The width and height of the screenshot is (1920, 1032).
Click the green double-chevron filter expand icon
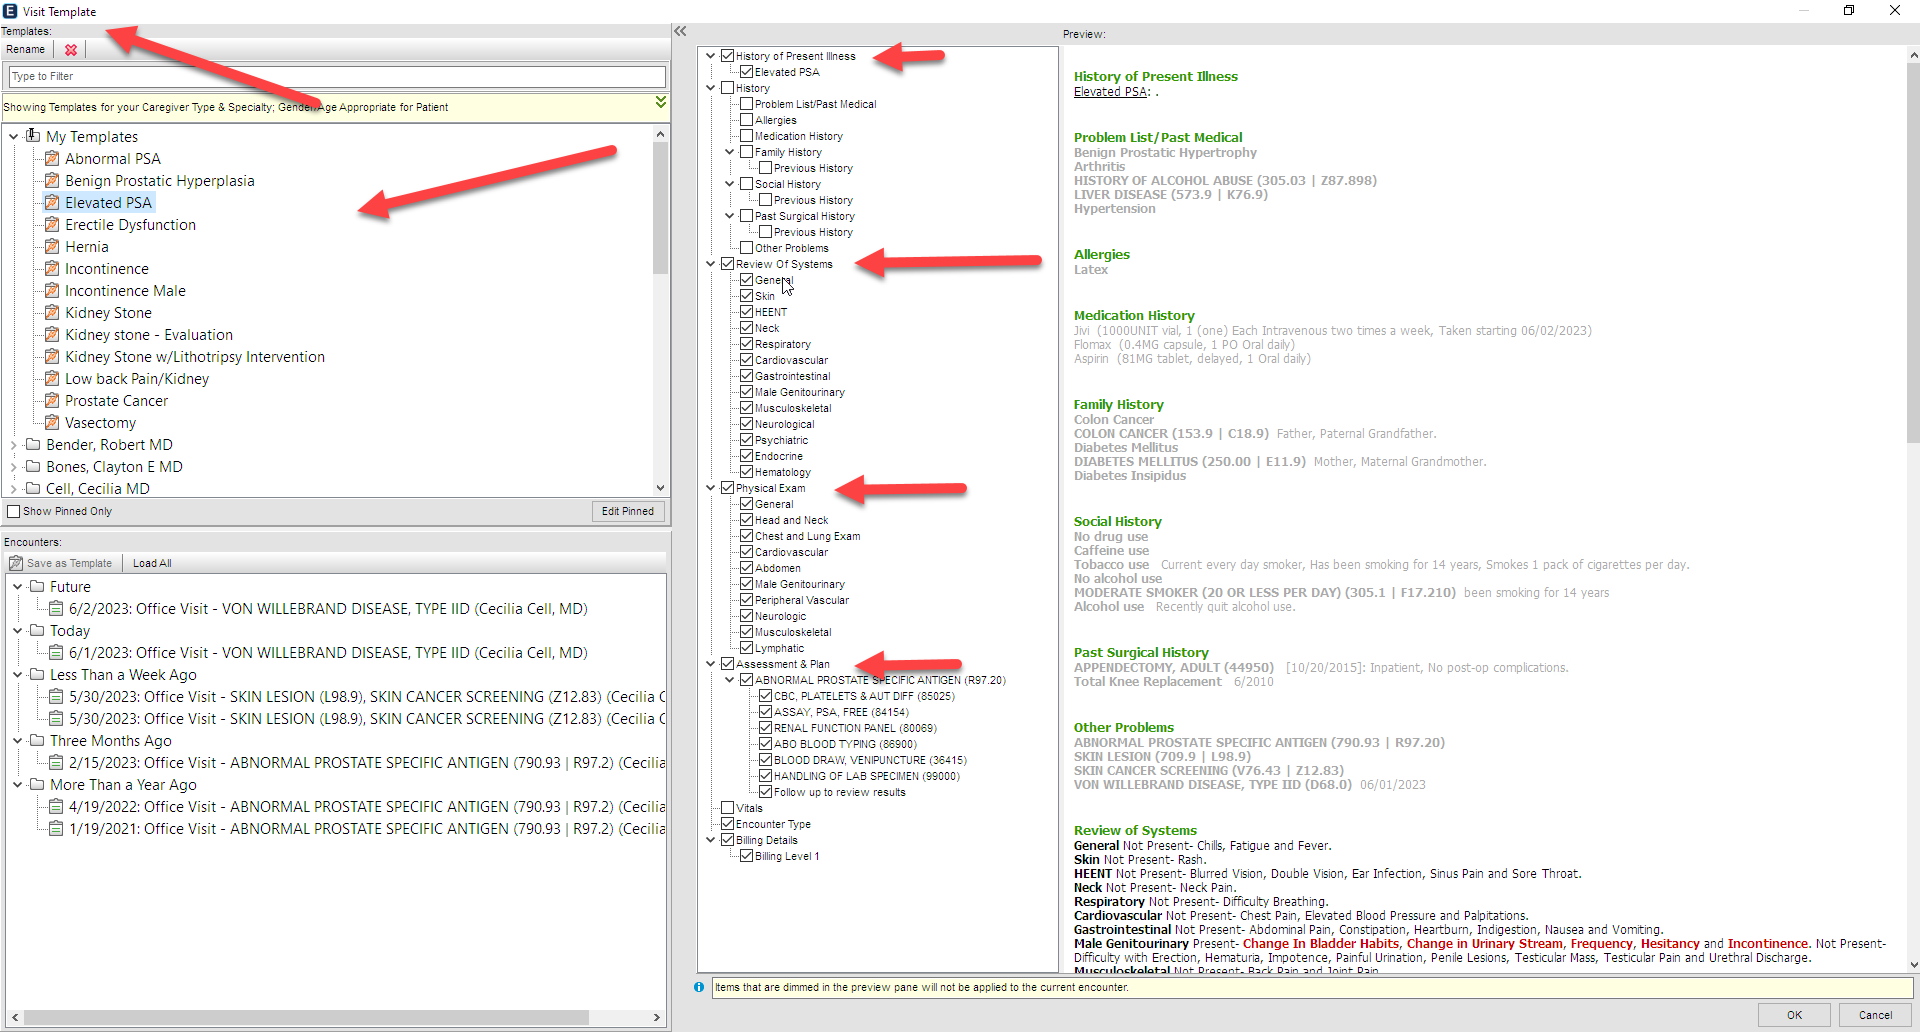pyautogui.click(x=660, y=102)
